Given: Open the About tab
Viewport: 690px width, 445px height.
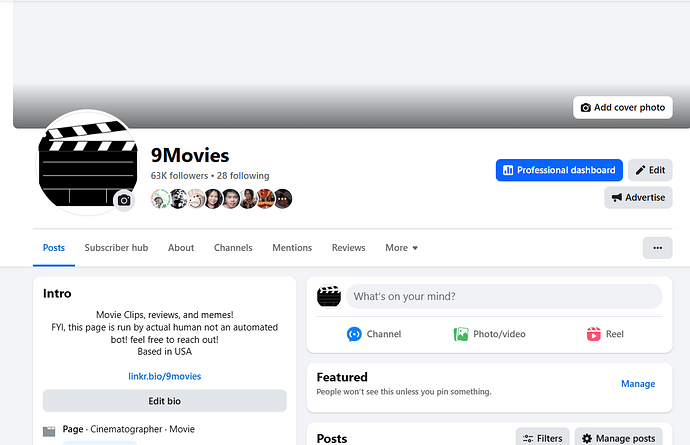Looking at the screenshot, I should [181, 248].
